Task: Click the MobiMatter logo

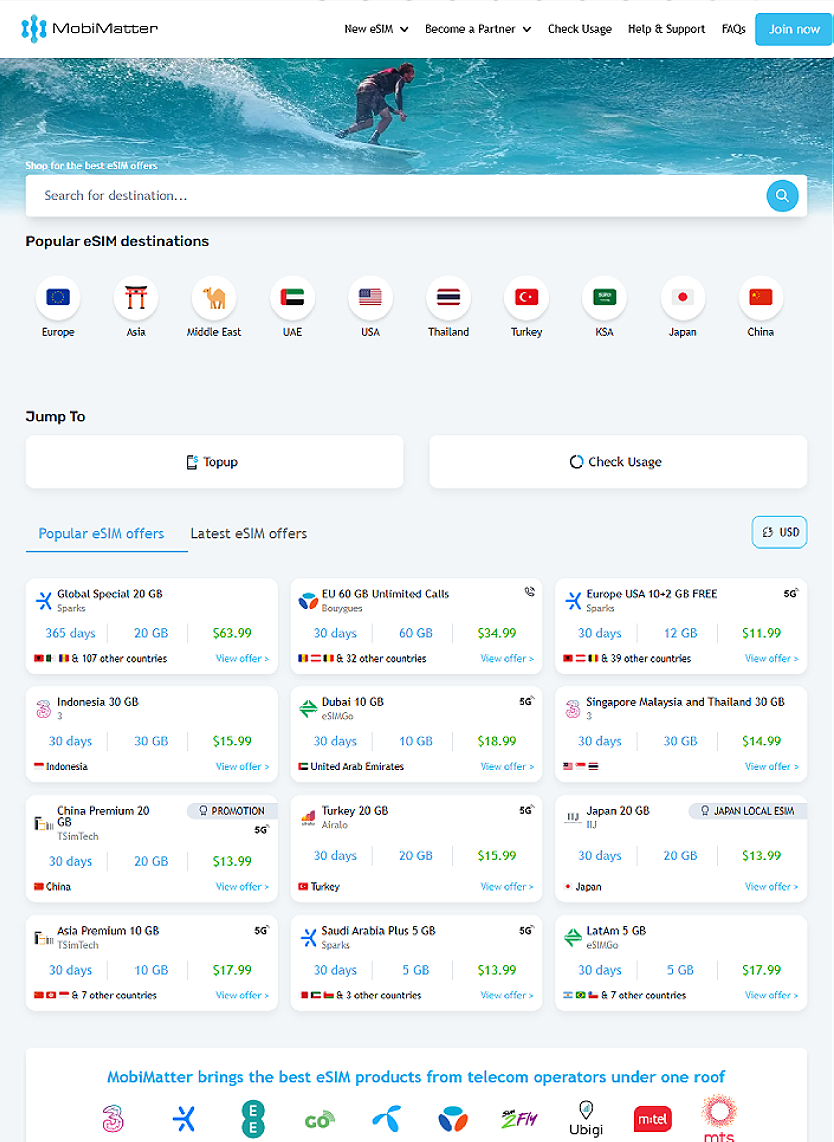Action: pyautogui.click(x=89, y=29)
